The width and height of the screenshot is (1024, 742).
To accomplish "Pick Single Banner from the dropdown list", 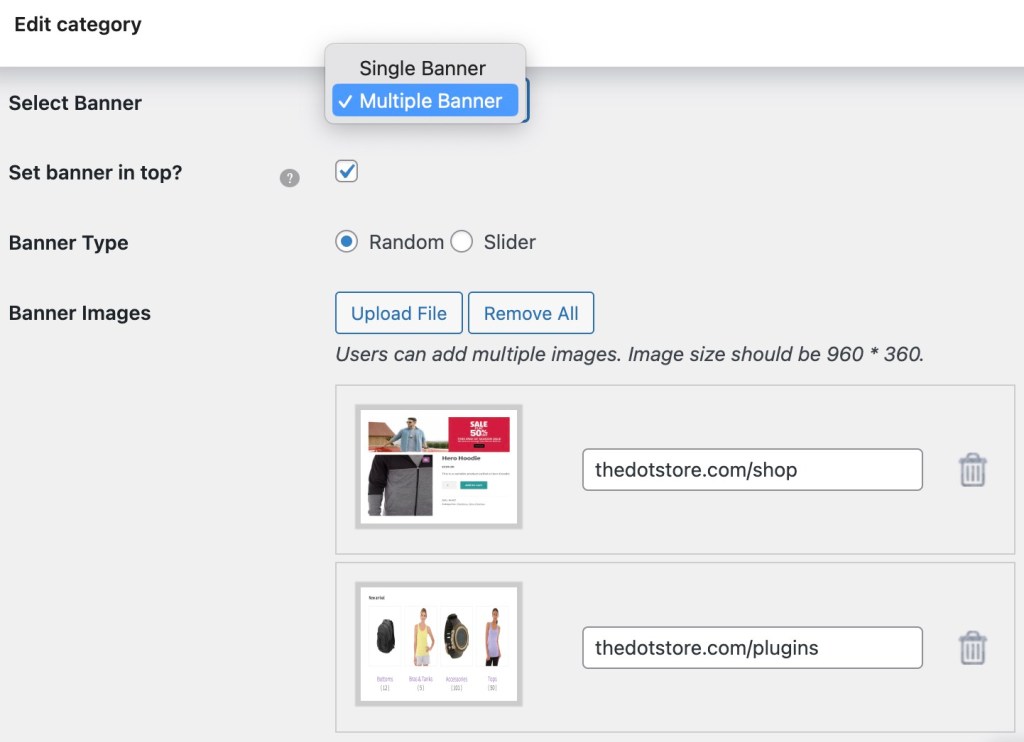I will [422, 68].
